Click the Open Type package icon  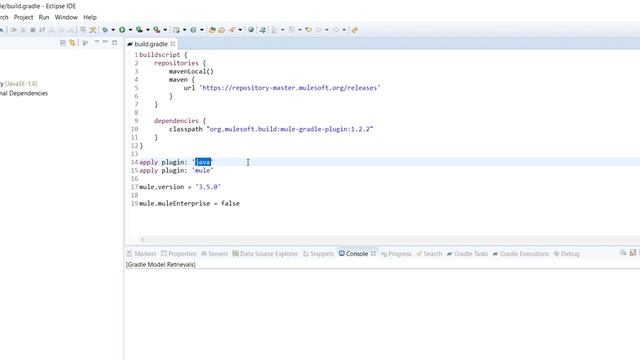212,30
